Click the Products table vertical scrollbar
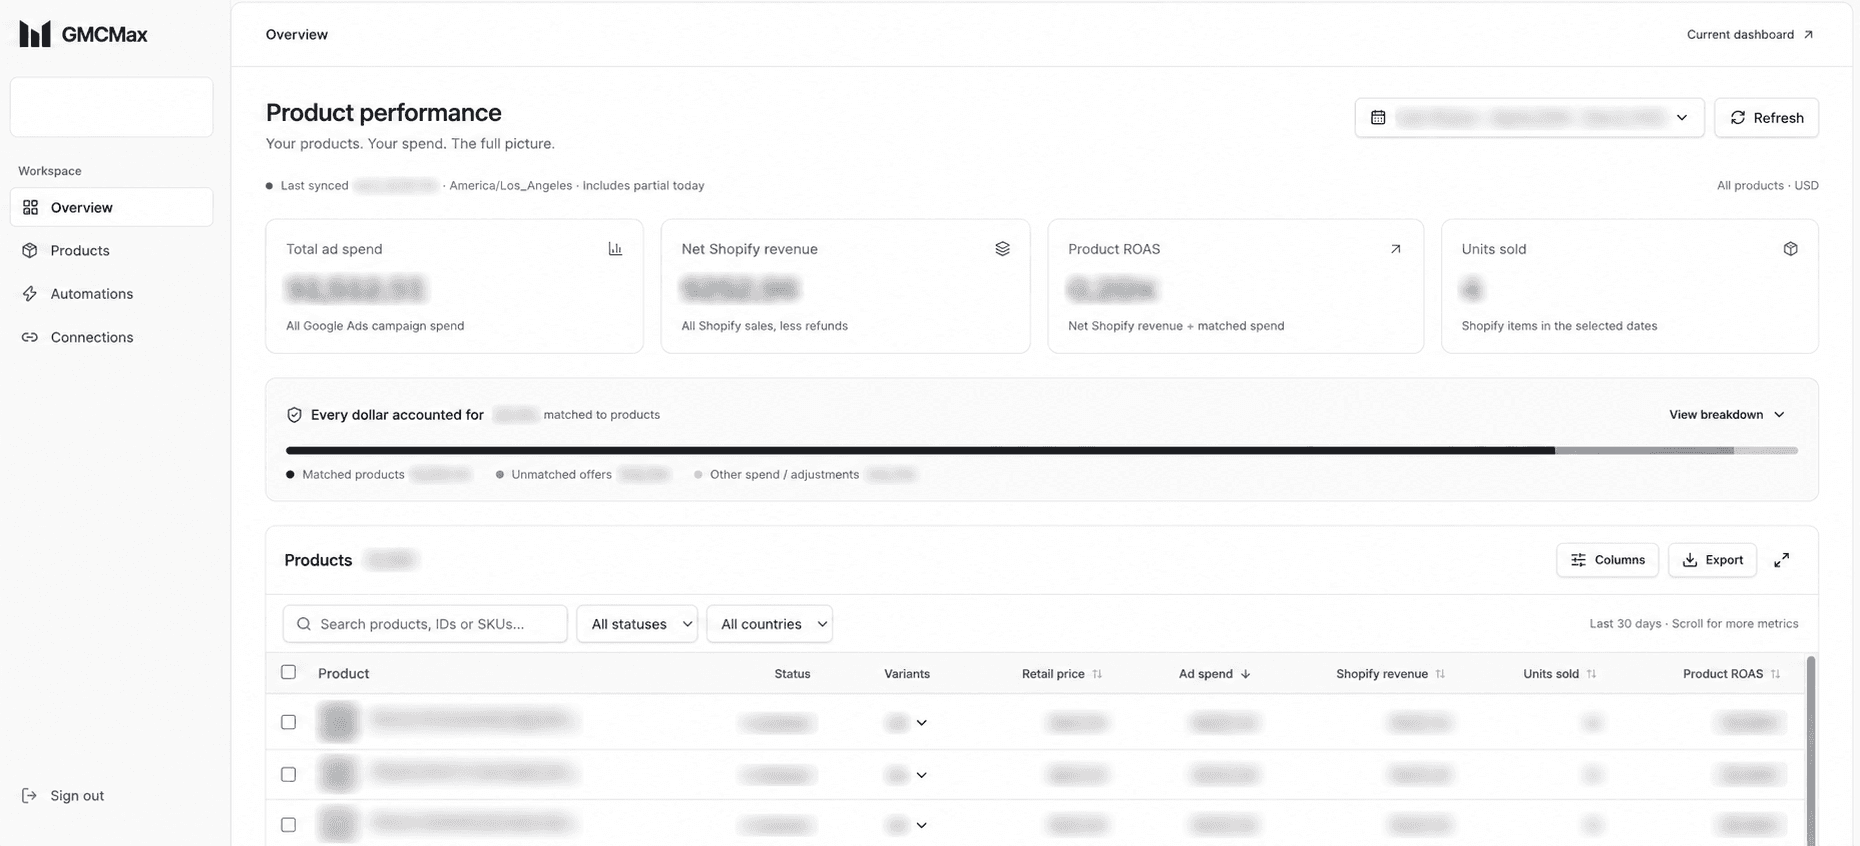 (x=1809, y=750)
